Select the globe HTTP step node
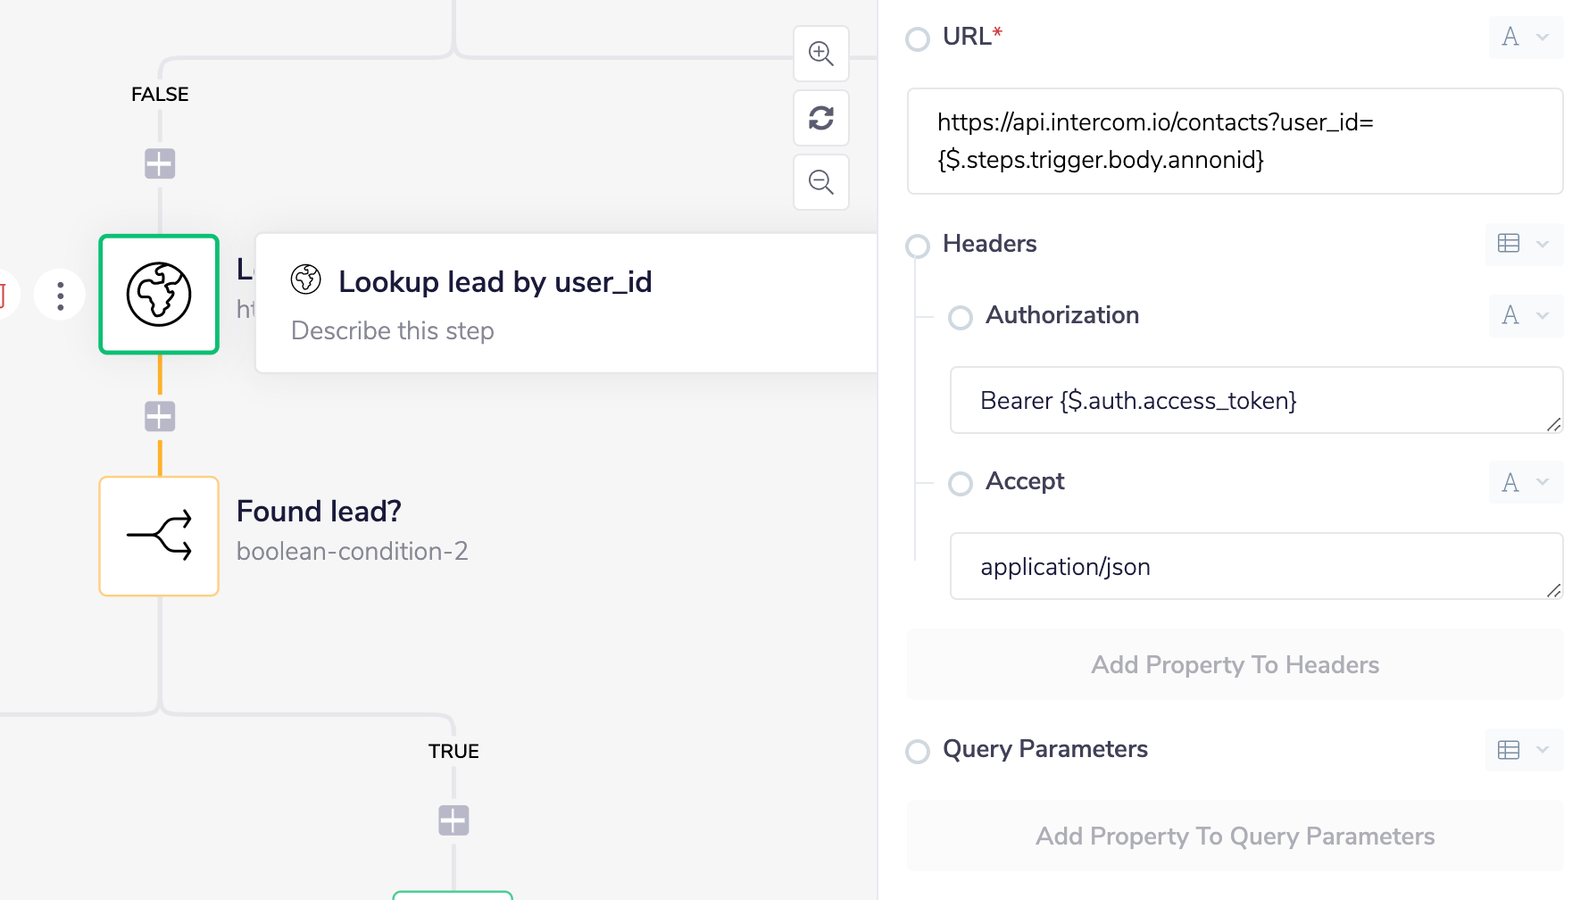 click(159, 294)
